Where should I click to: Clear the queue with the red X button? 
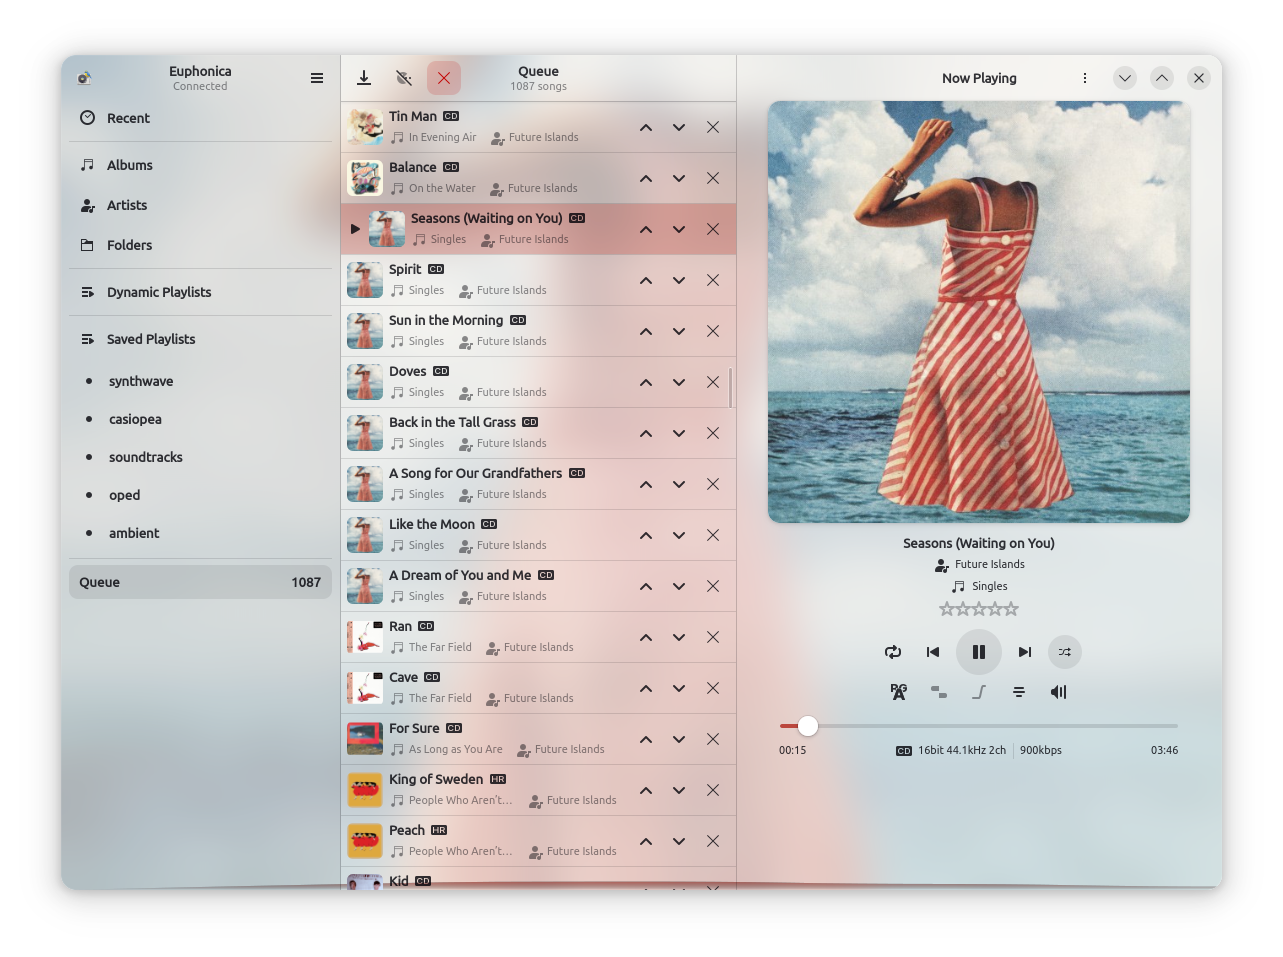(x=444, y=78)
